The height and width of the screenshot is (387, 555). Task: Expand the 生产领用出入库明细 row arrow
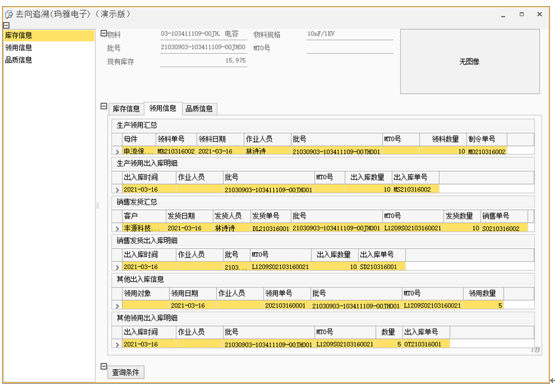click(x=117, y=190)
